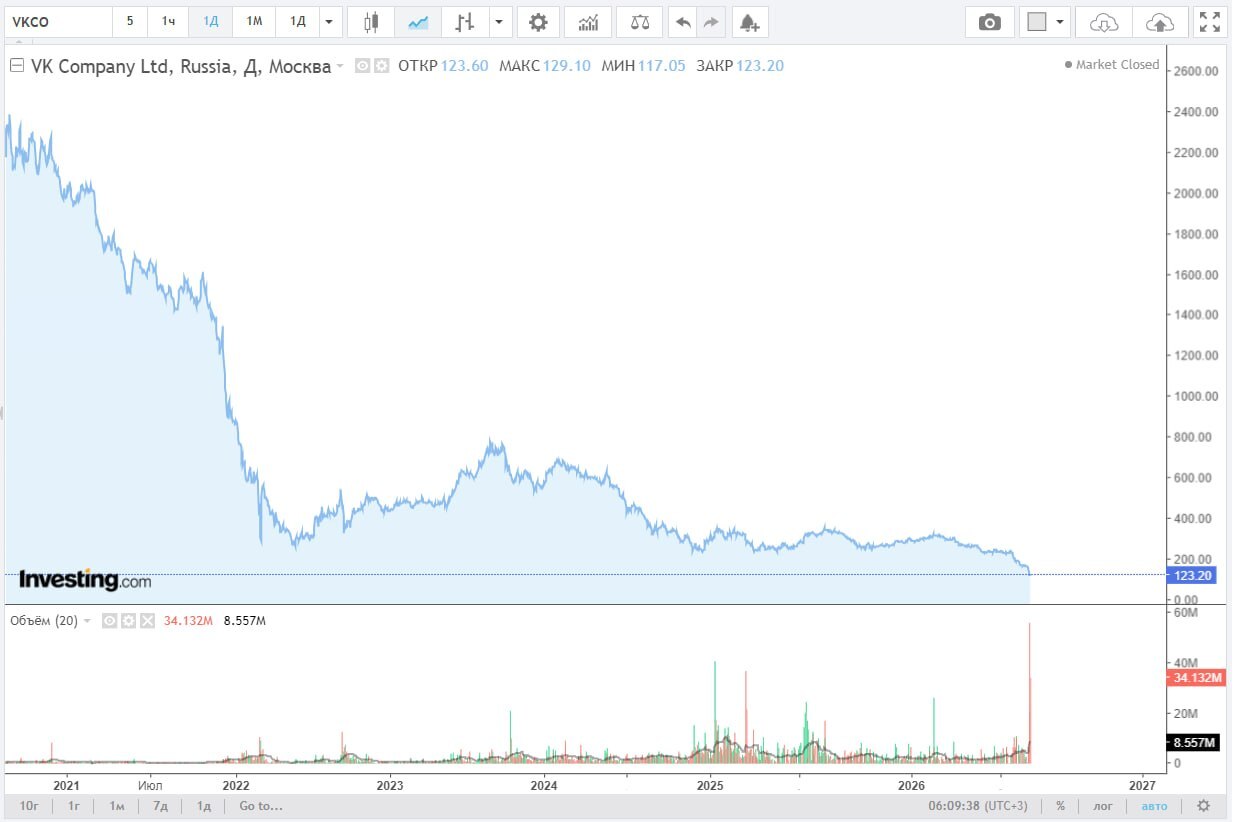Image resolution: width=1235 pixels, height=822 pixels.
Task: Create a price alert bell icon
Action: [x=749, y=22]
